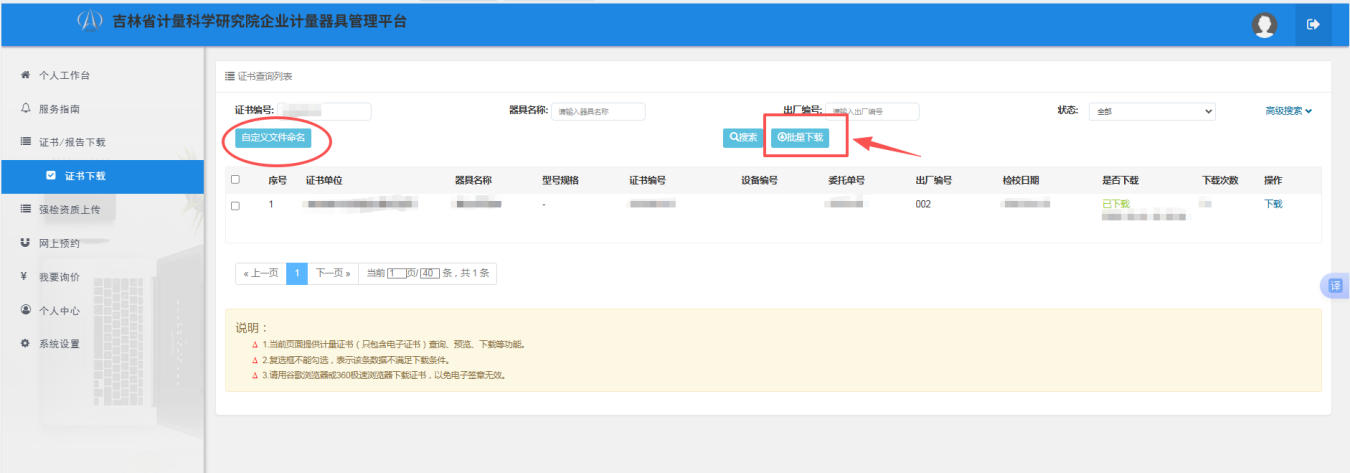Screen dimensions: 1350x473
Task: Click the 下载 link in row 1
Action: point(1273,204)
